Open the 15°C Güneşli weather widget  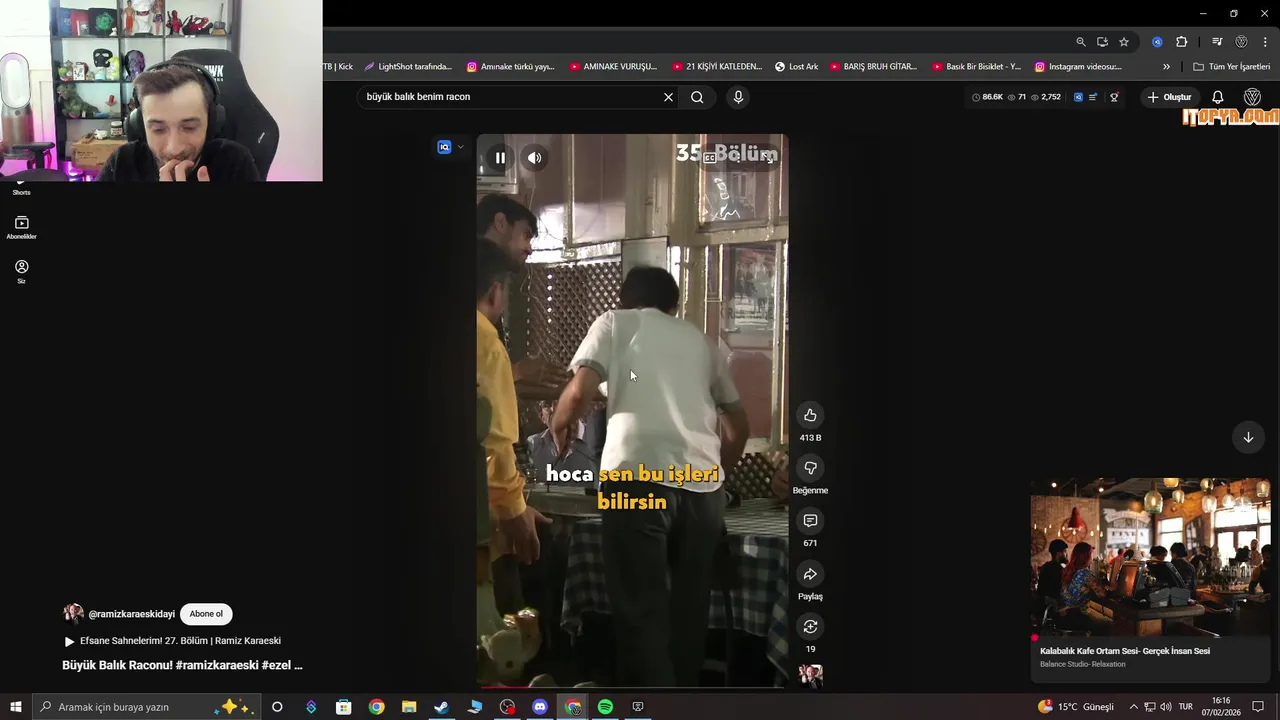click(1075, 707)
